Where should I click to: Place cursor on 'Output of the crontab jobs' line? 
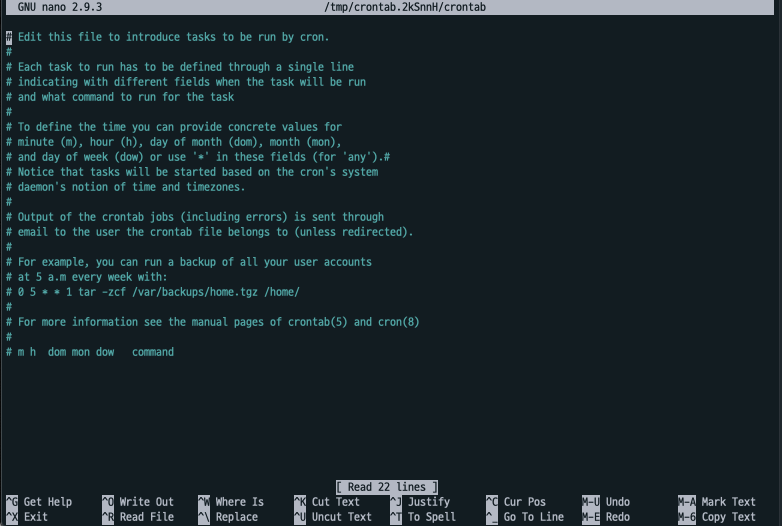point(195,216)
